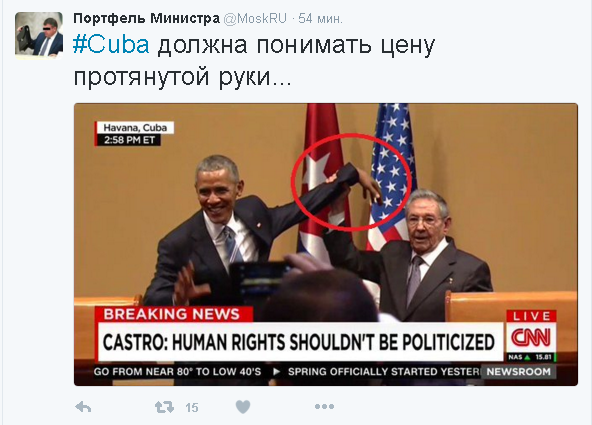Click the BREAKING NEWS red banner
The image size is (592, 425).
(x=172, y=314)
